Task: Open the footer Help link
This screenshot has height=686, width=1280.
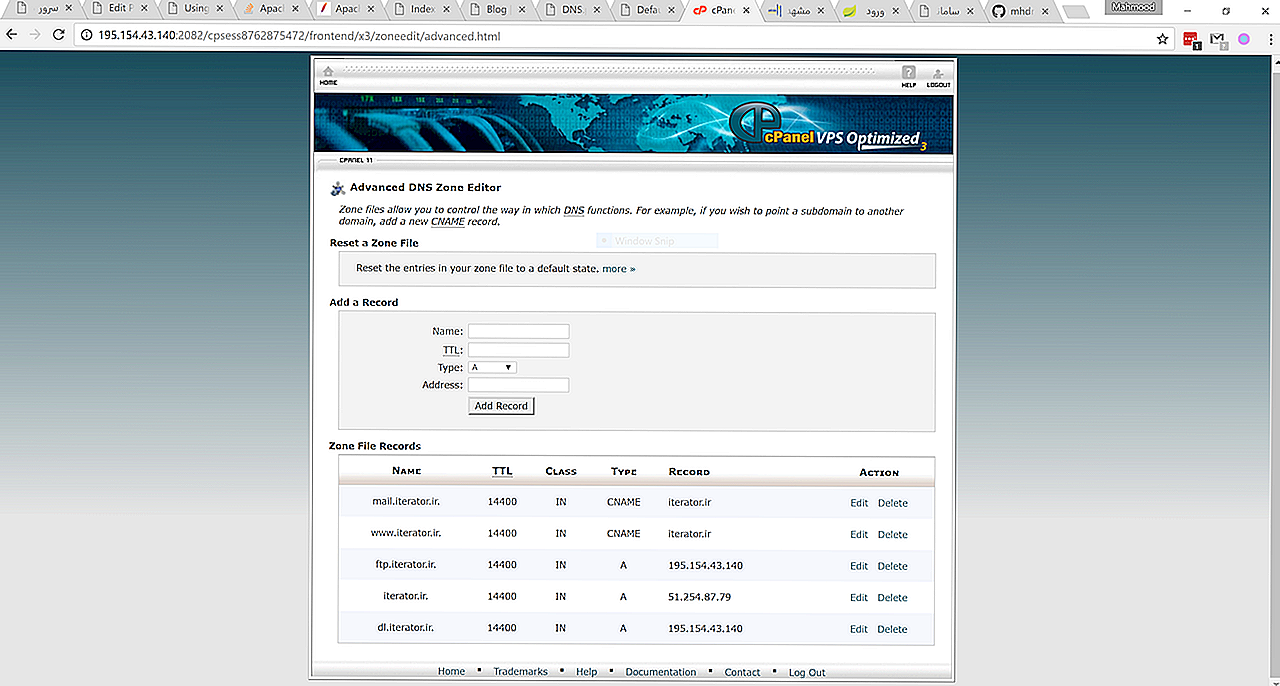Action: coord(586,672)
